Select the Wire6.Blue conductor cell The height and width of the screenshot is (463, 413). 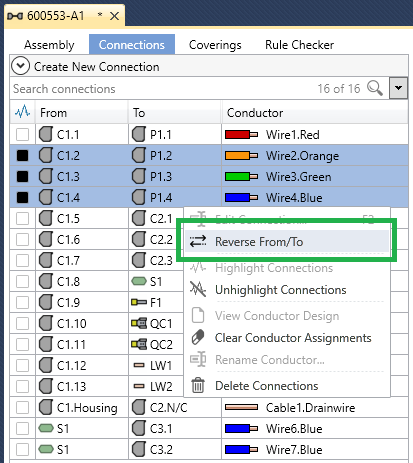315,428
